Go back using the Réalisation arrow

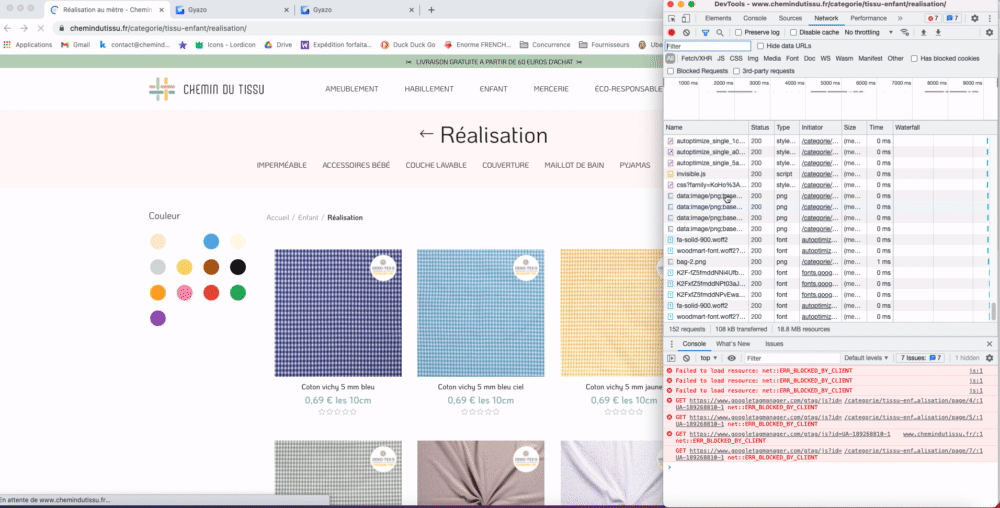426,134
